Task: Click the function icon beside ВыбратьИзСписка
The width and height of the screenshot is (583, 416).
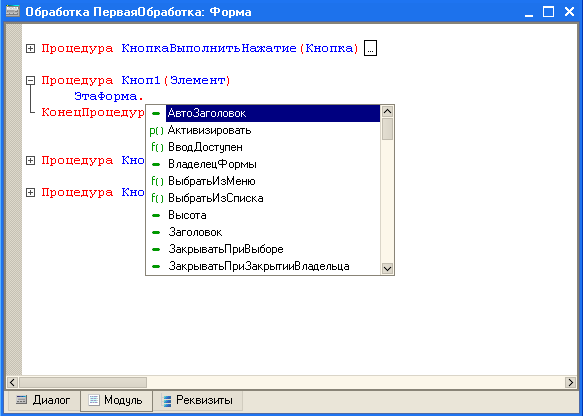Action: [157, 199]
